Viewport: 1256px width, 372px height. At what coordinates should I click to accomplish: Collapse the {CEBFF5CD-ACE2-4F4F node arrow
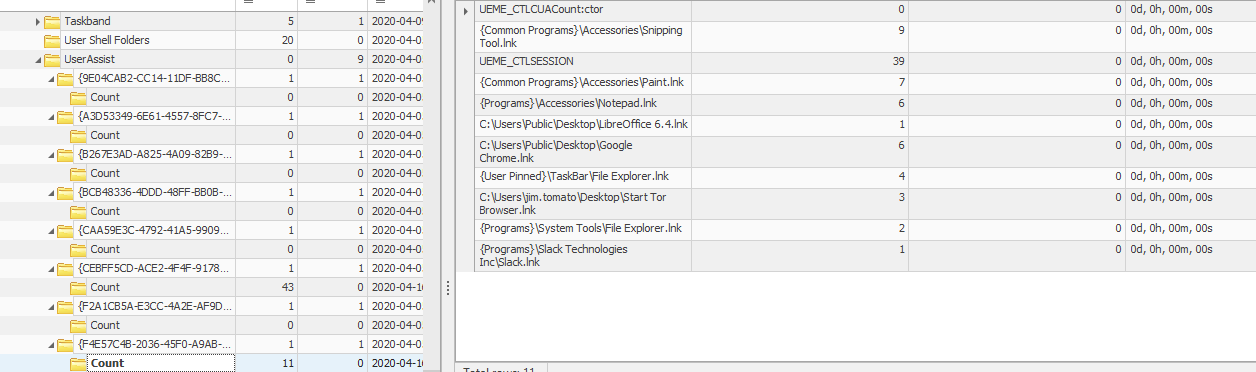tap(52, 268)
